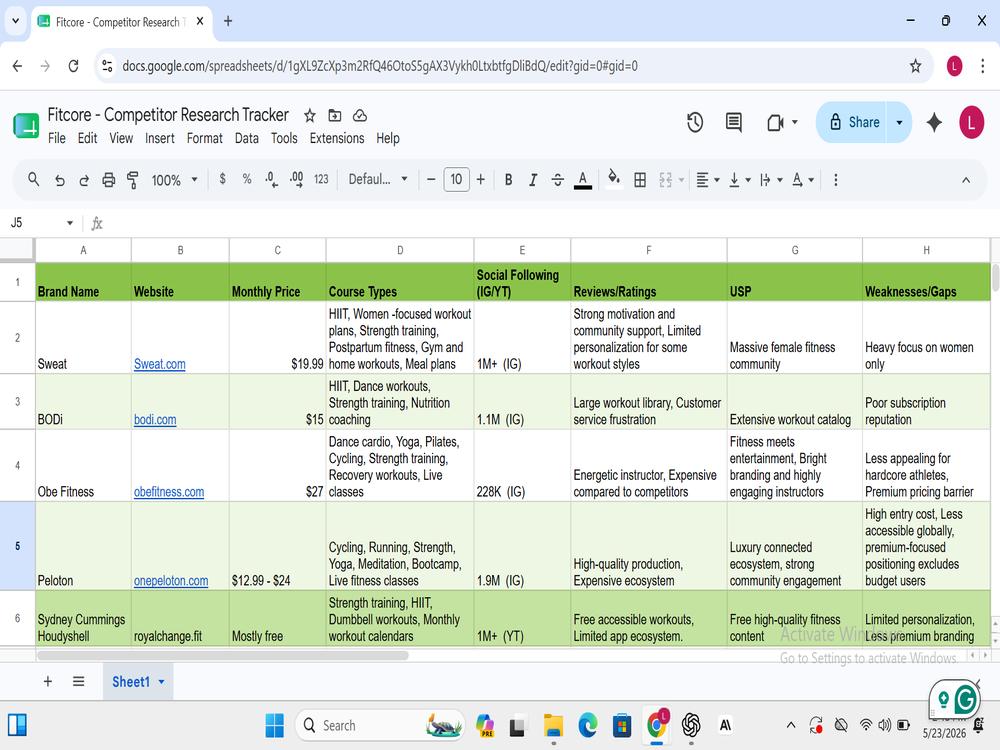This screenshot has height=750, width=1000.
Task: Open version history clock icon
Action: (x=695, y=122)
